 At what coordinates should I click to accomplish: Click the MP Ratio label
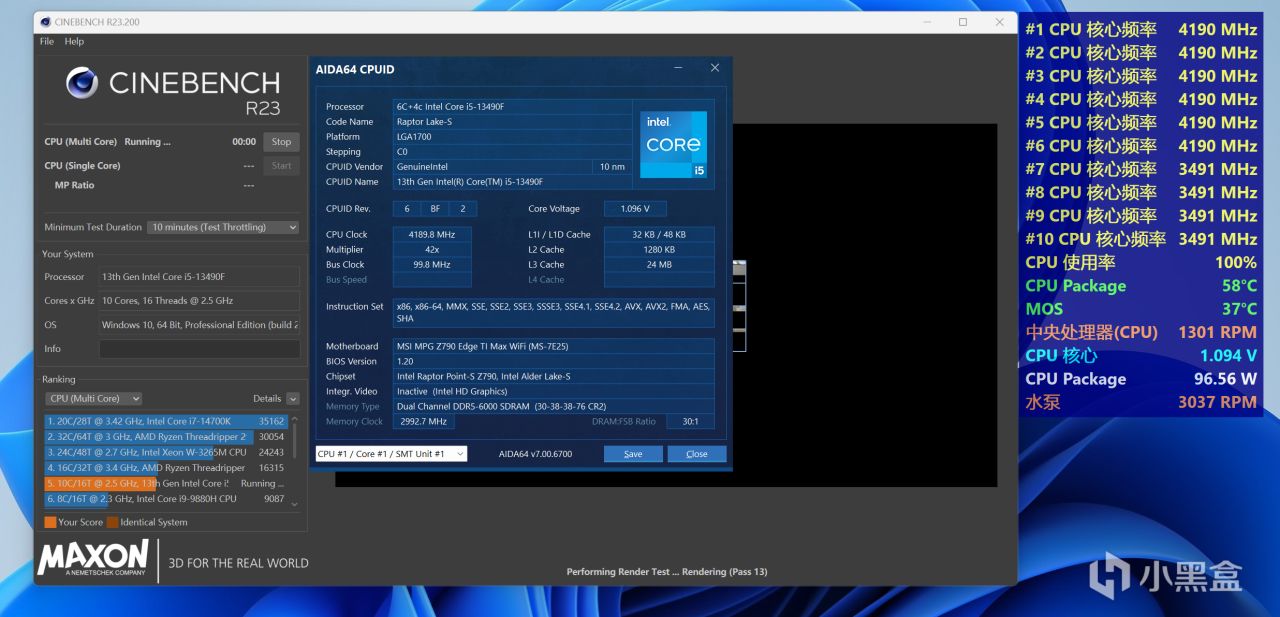click(74, 185)
